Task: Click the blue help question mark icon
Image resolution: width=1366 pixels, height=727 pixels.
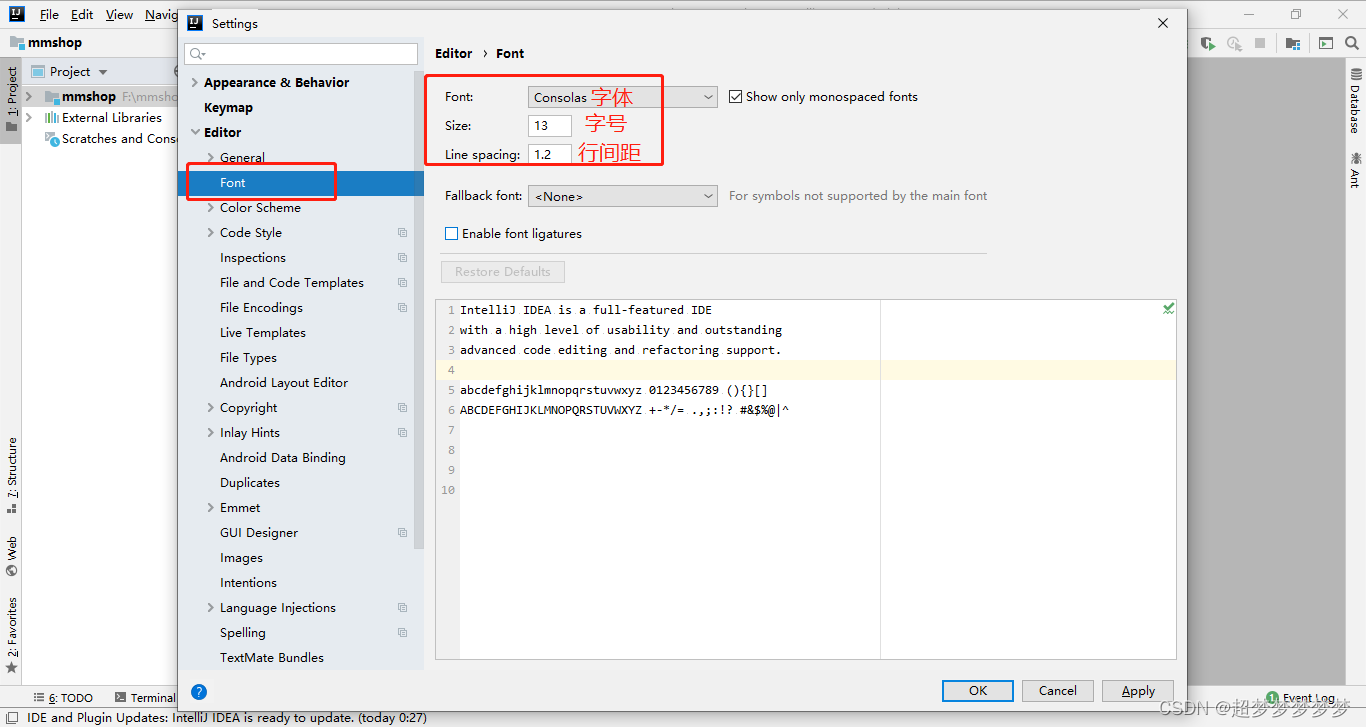Action: point(198,691)
